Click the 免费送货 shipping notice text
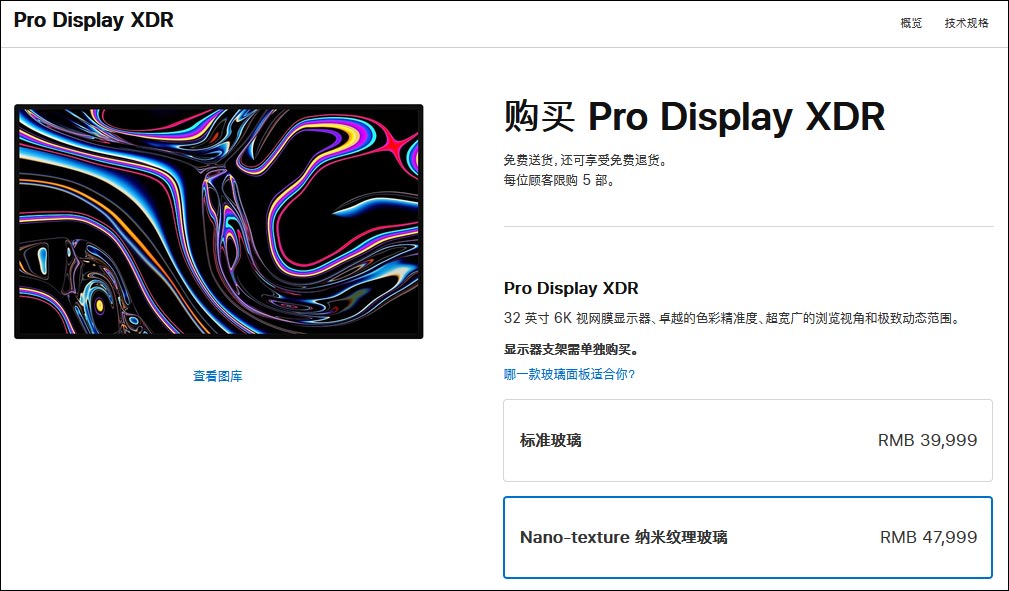 (x=529, y=160)
